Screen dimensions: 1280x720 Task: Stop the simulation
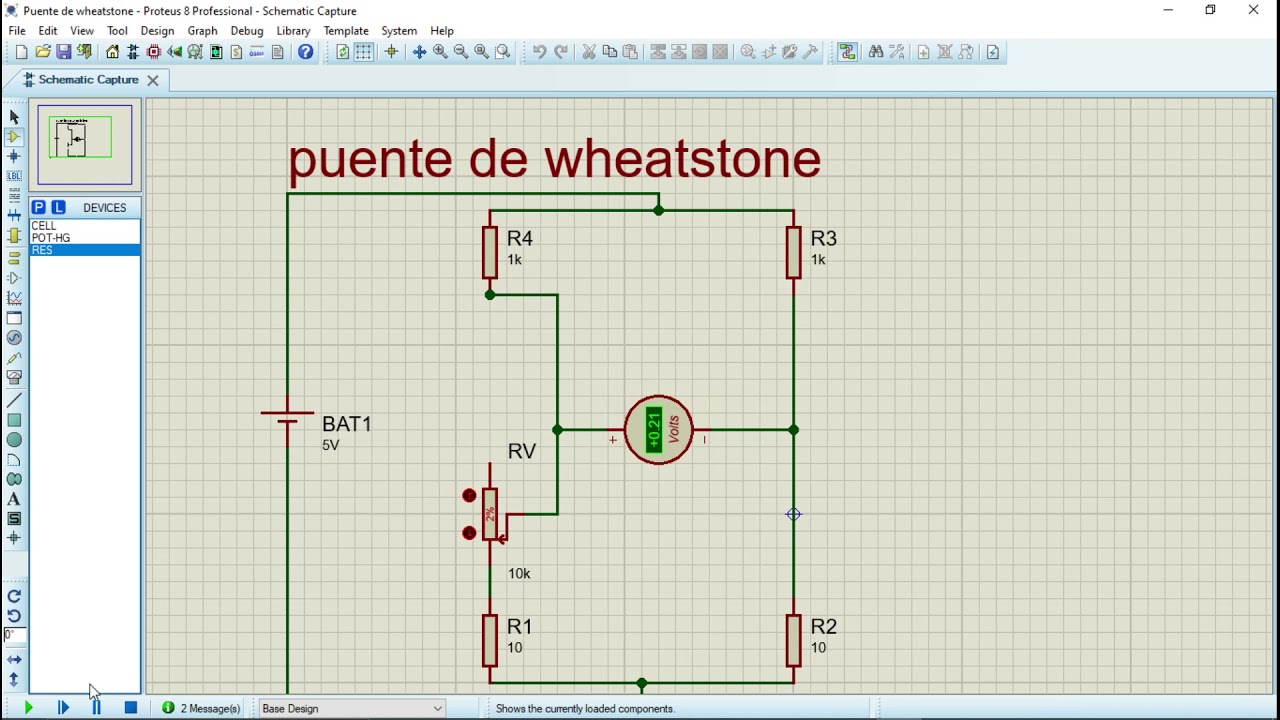pos(131,708)
